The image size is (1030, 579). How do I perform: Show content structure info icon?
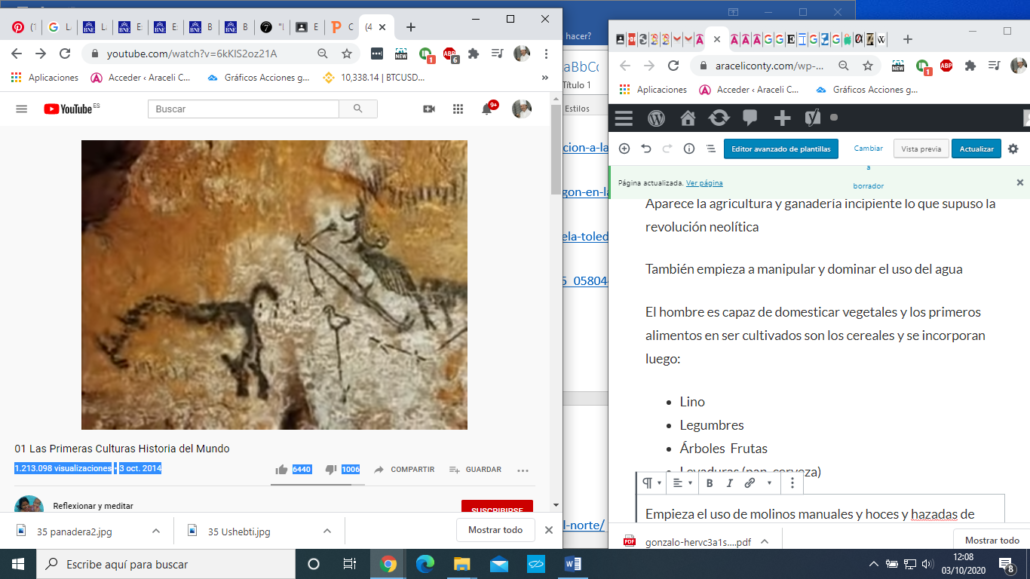pos(689,149)
